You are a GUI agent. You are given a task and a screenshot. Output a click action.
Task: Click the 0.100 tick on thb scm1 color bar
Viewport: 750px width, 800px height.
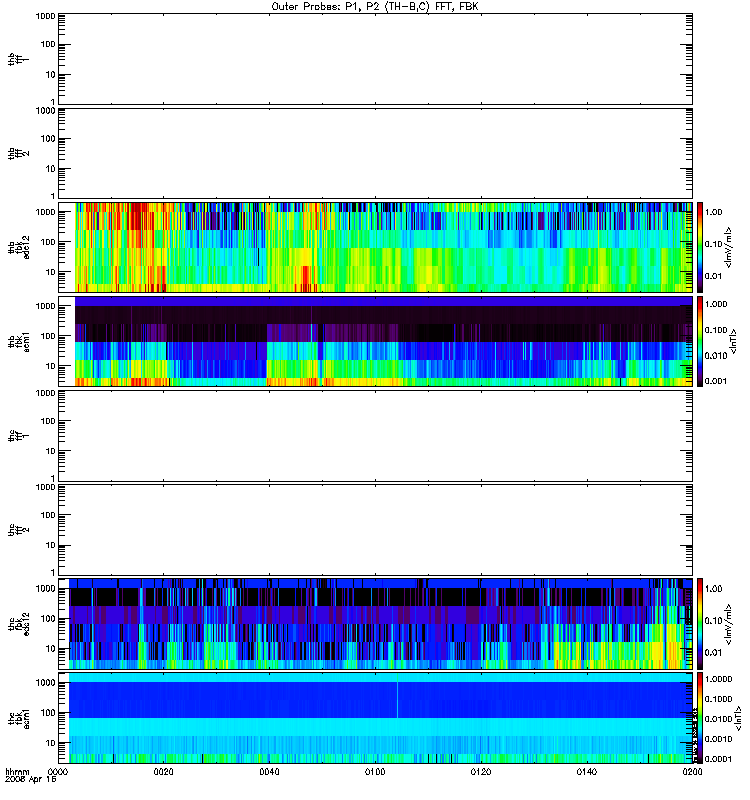click(716, 330)
